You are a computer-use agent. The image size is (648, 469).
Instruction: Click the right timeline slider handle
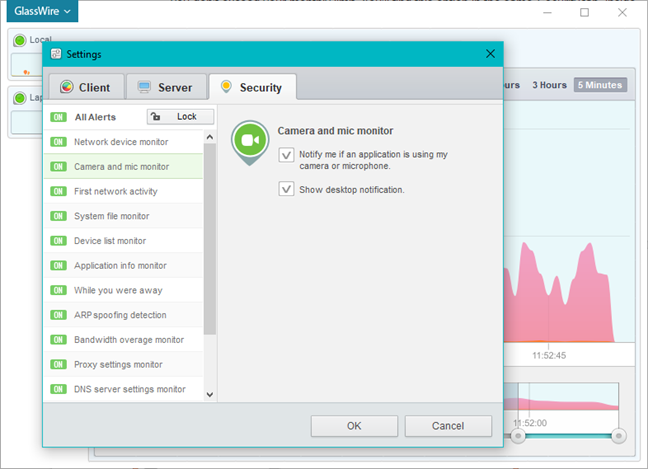[619, 436]
